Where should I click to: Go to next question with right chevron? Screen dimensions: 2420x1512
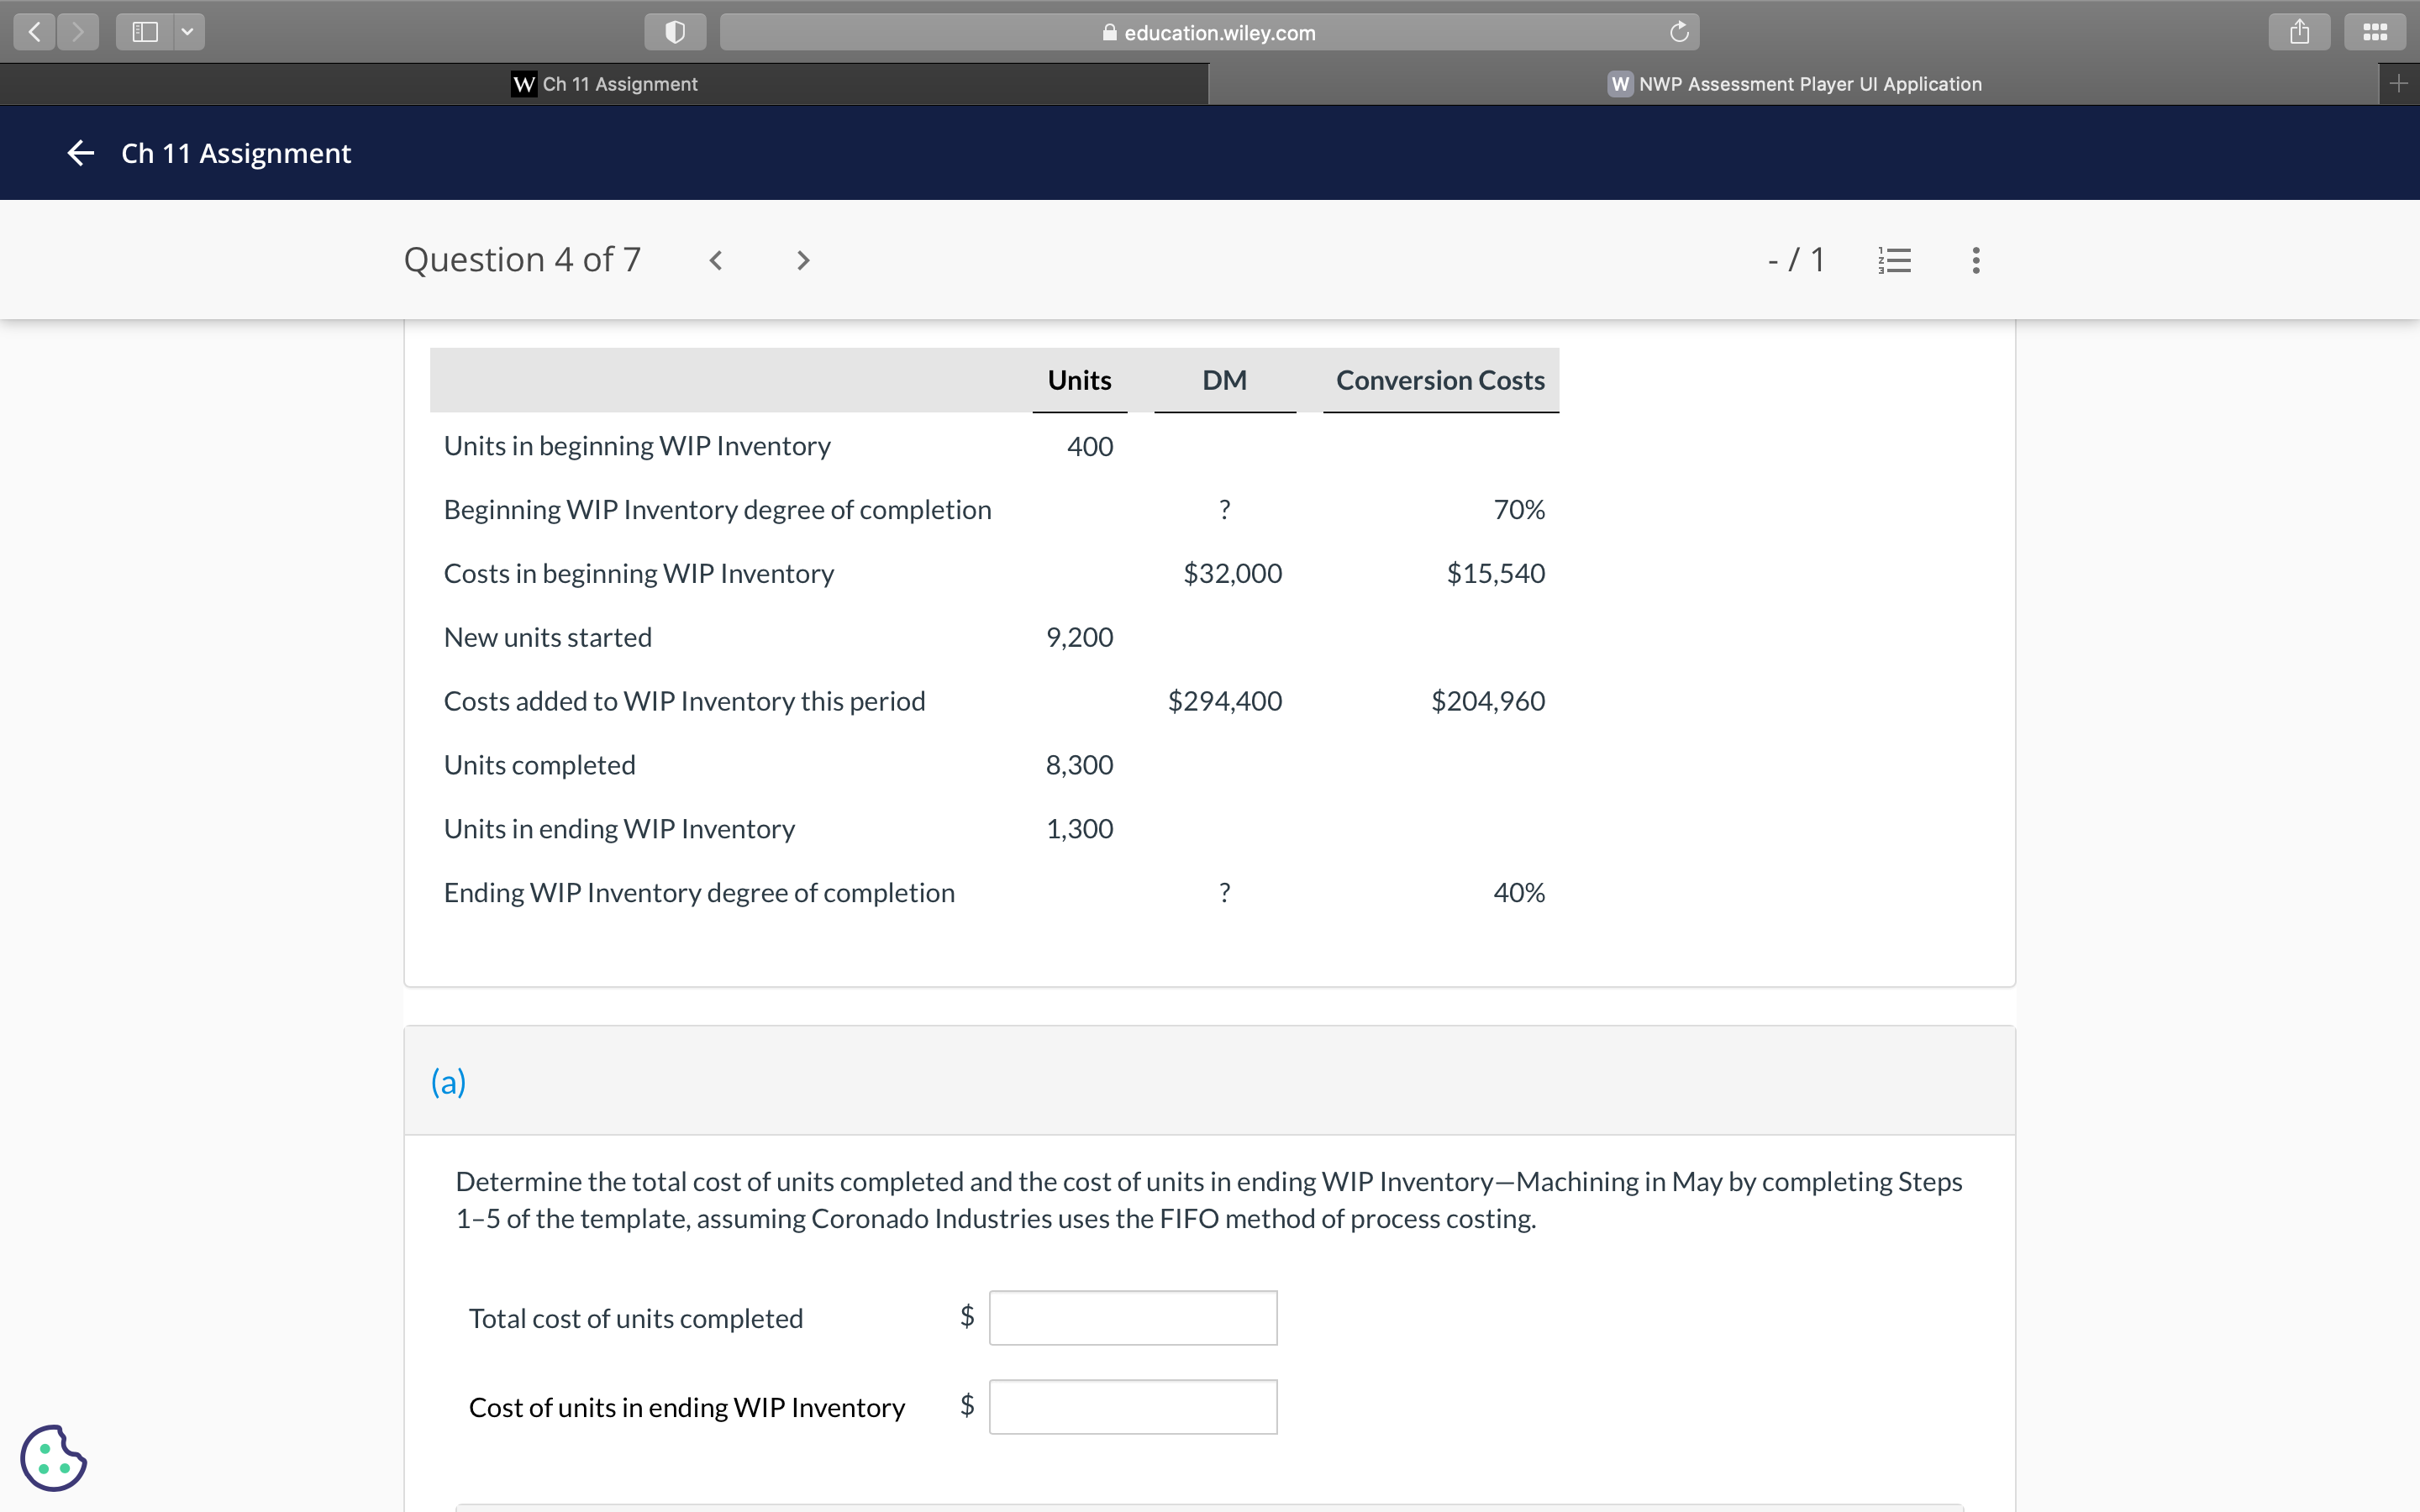point(803,260)
